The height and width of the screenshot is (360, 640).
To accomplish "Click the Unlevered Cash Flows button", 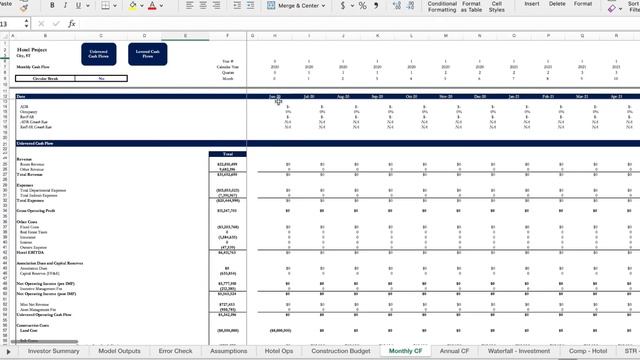I will (x=99, y=54).
